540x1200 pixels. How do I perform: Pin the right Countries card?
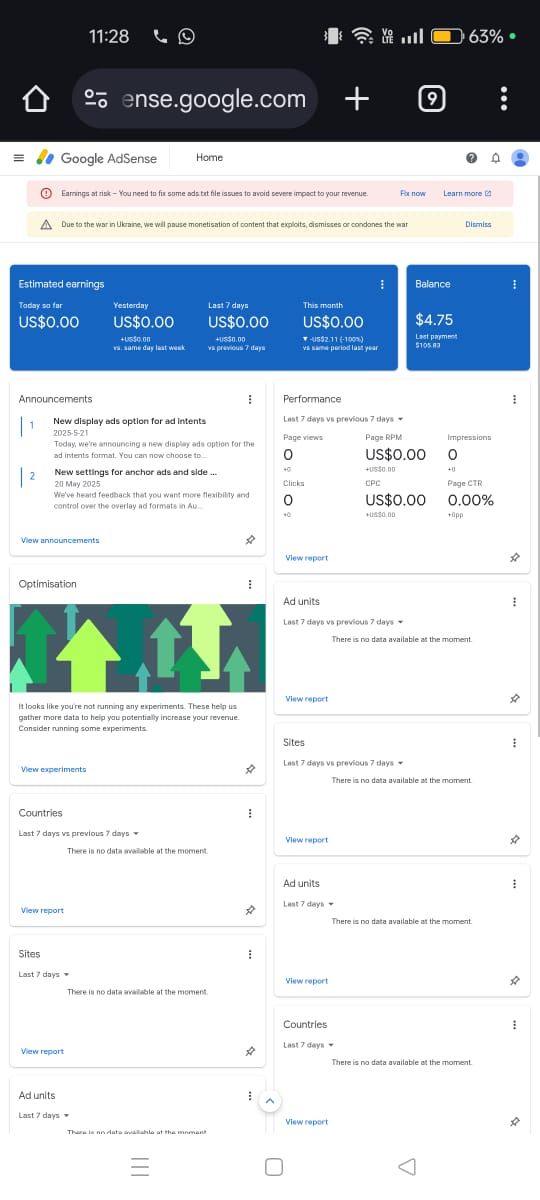coord(514,1122)
